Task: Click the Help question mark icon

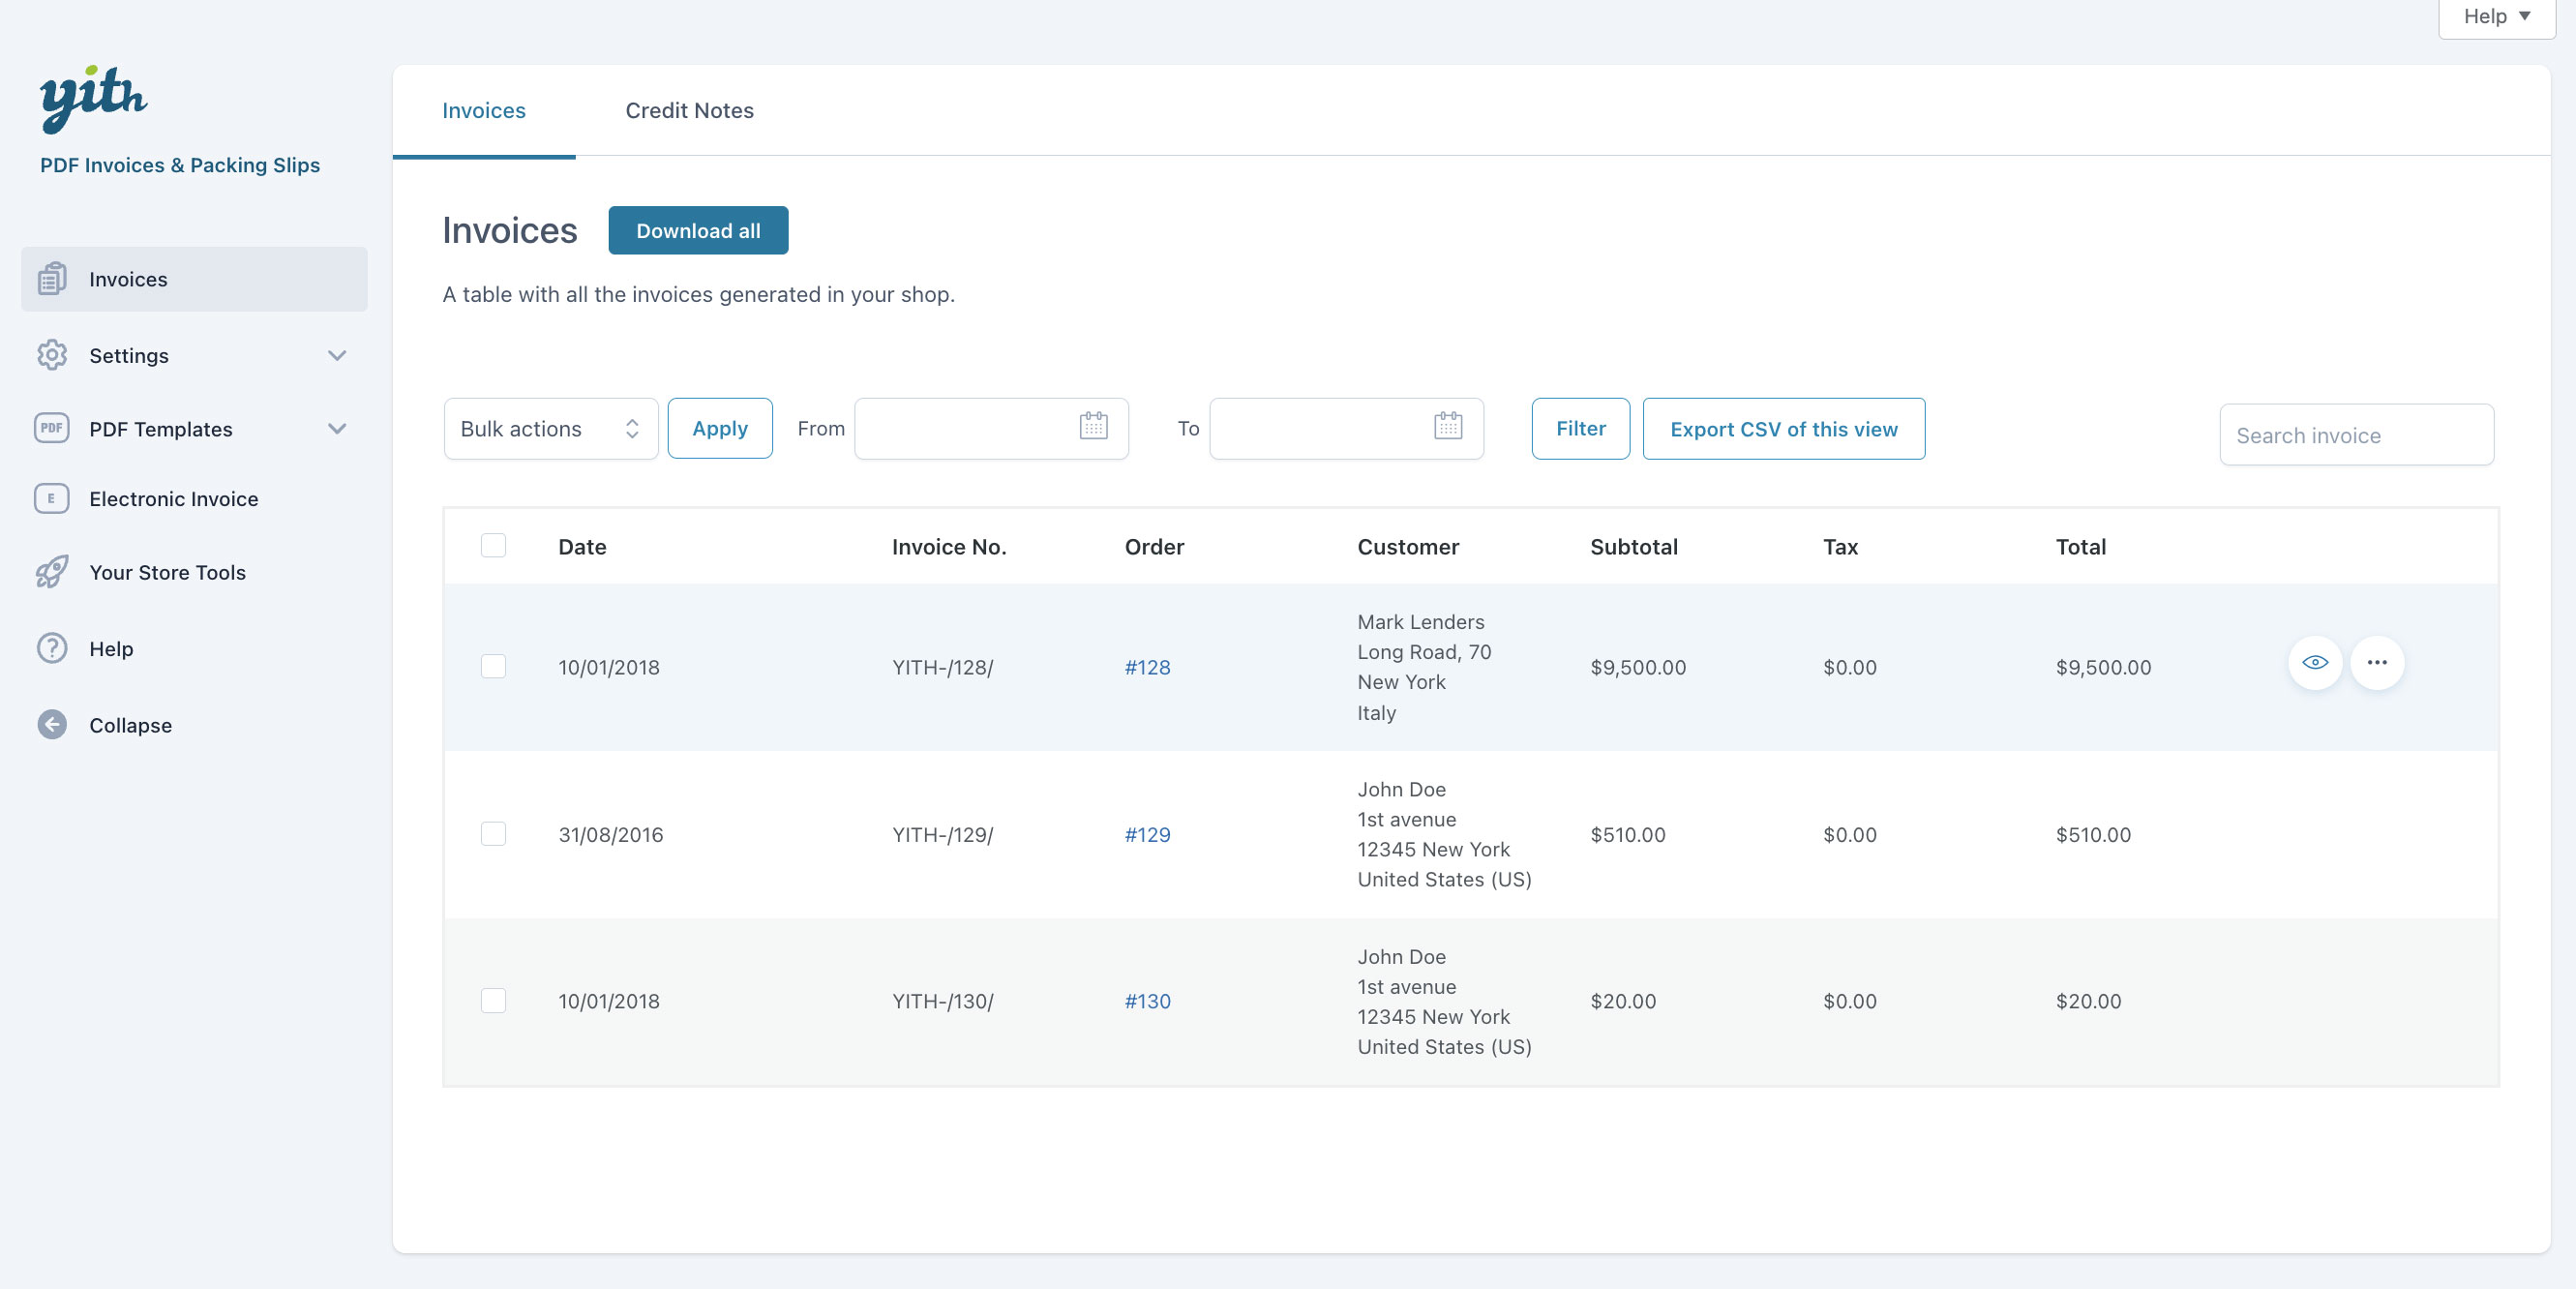Action: coord(52,648)
